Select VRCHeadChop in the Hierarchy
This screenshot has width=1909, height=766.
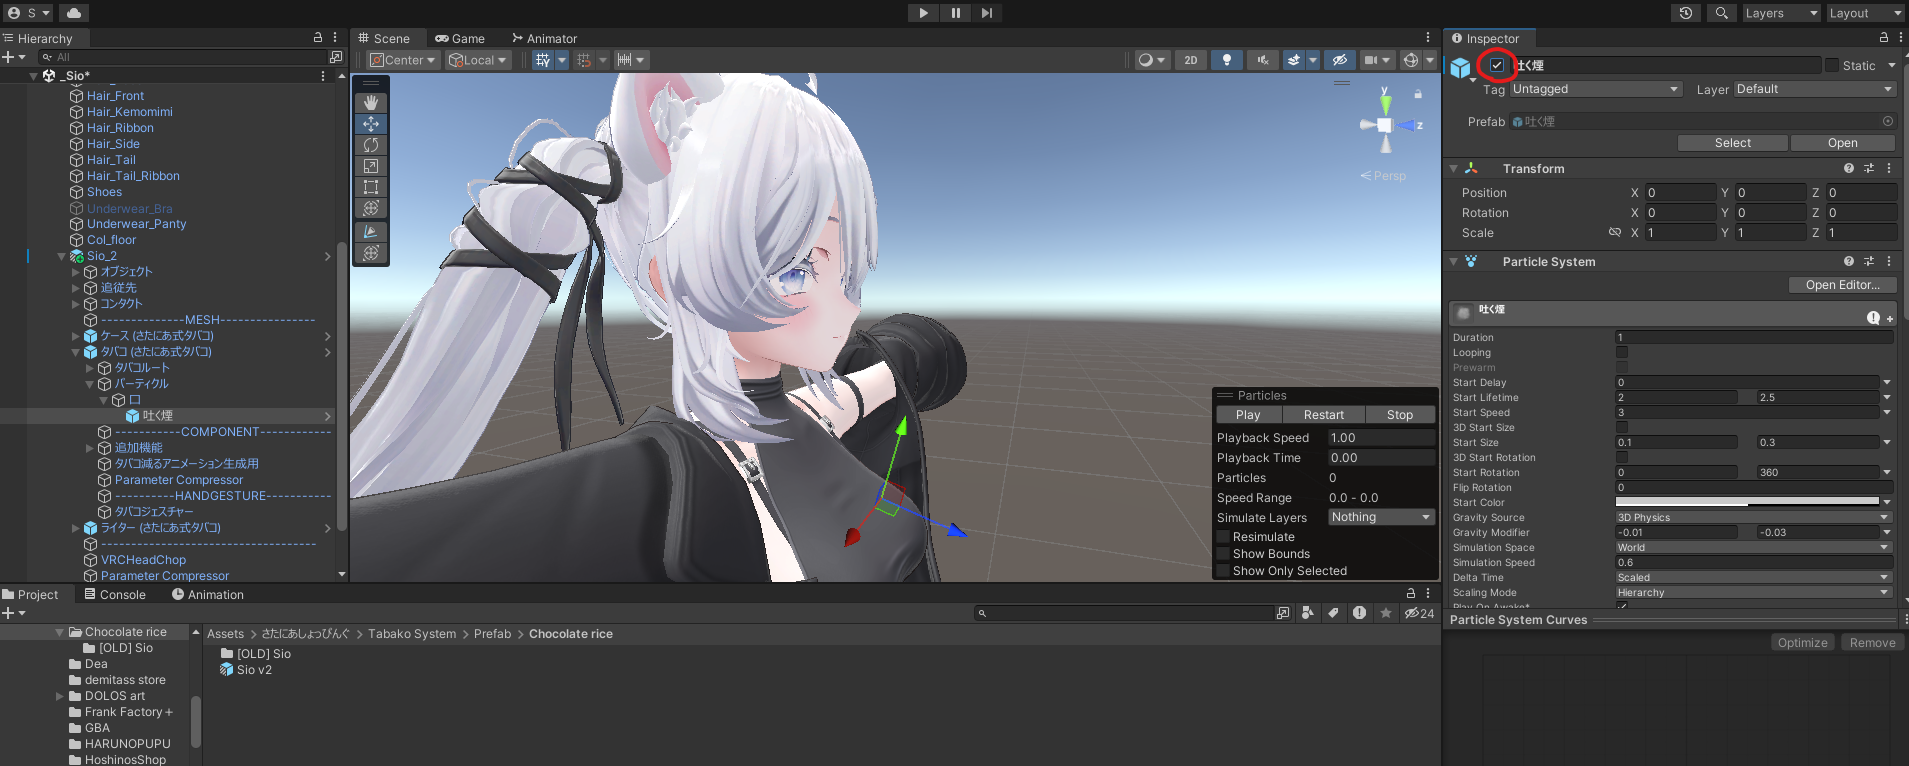click(143, 560)
